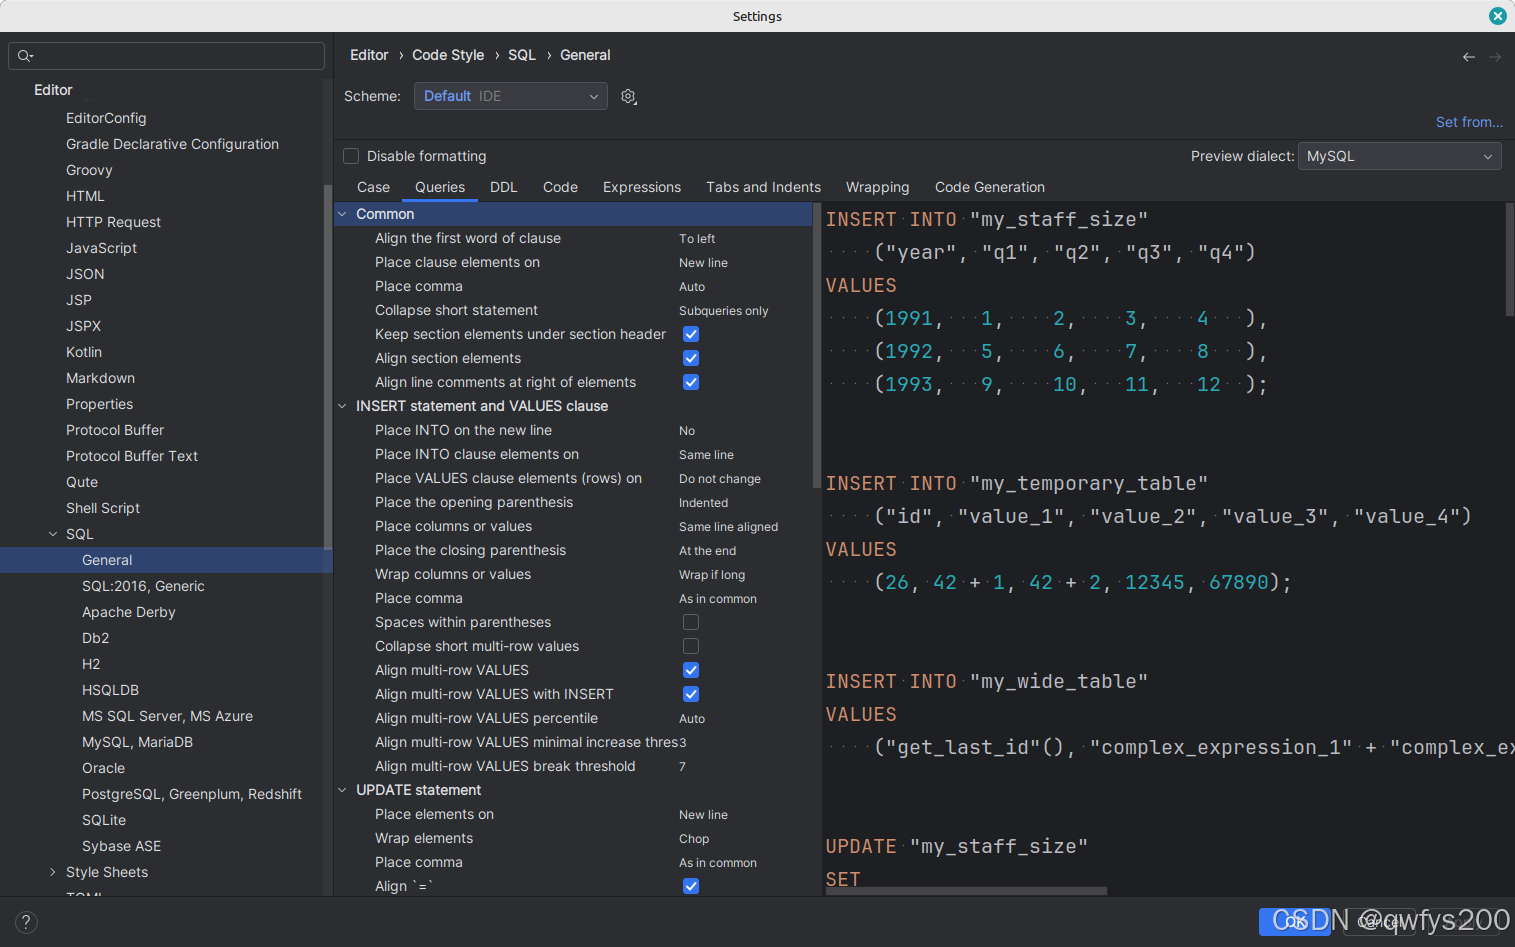Toggle Align multi-row VALUES checkbox
This screenshot has width=1515, height=947.
pyautogui.click(x=691, y=670)
